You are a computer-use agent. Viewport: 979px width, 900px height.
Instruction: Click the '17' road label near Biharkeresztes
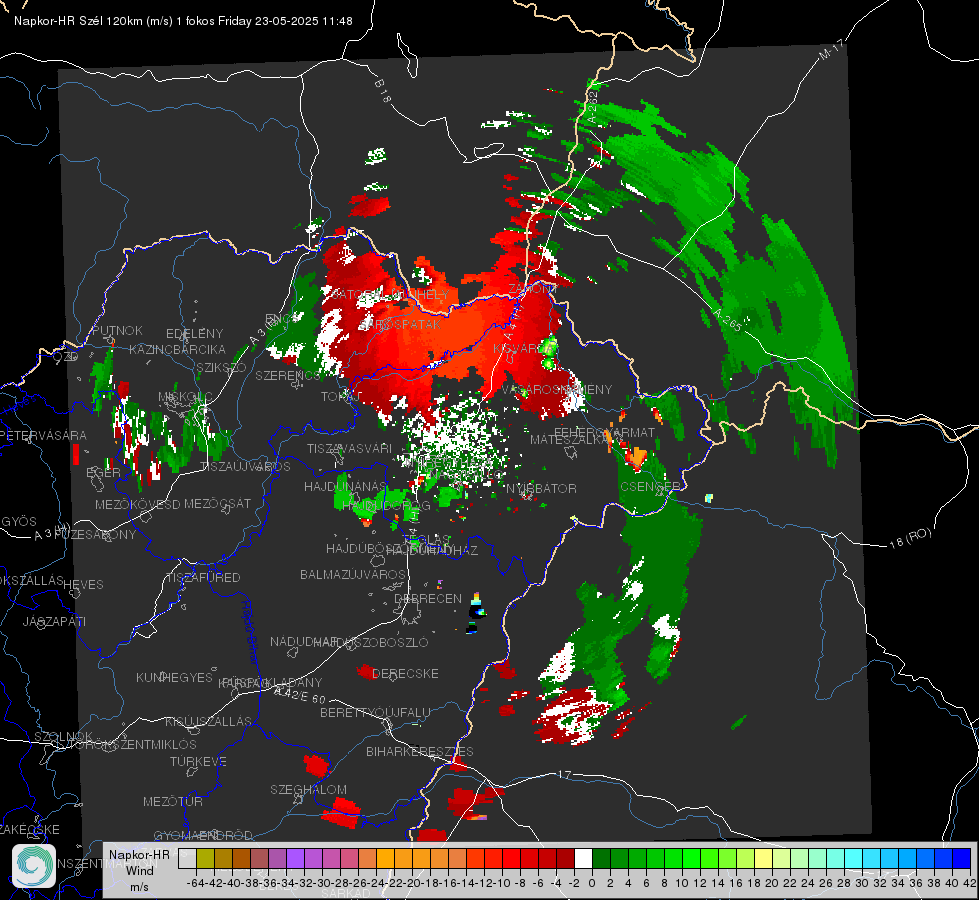564,774
